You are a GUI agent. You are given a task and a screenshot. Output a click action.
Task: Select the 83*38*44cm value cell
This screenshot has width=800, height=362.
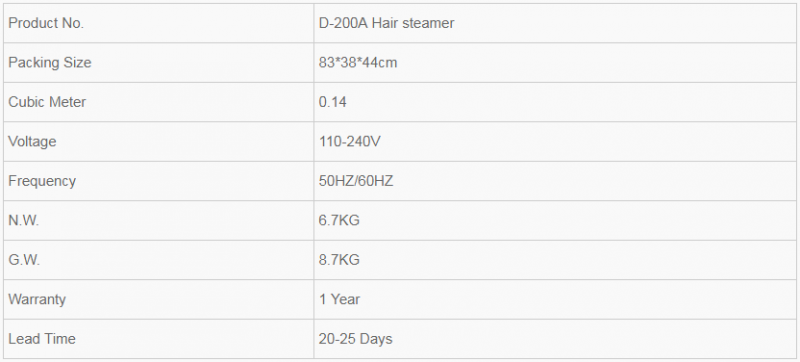tap(555, 63)
